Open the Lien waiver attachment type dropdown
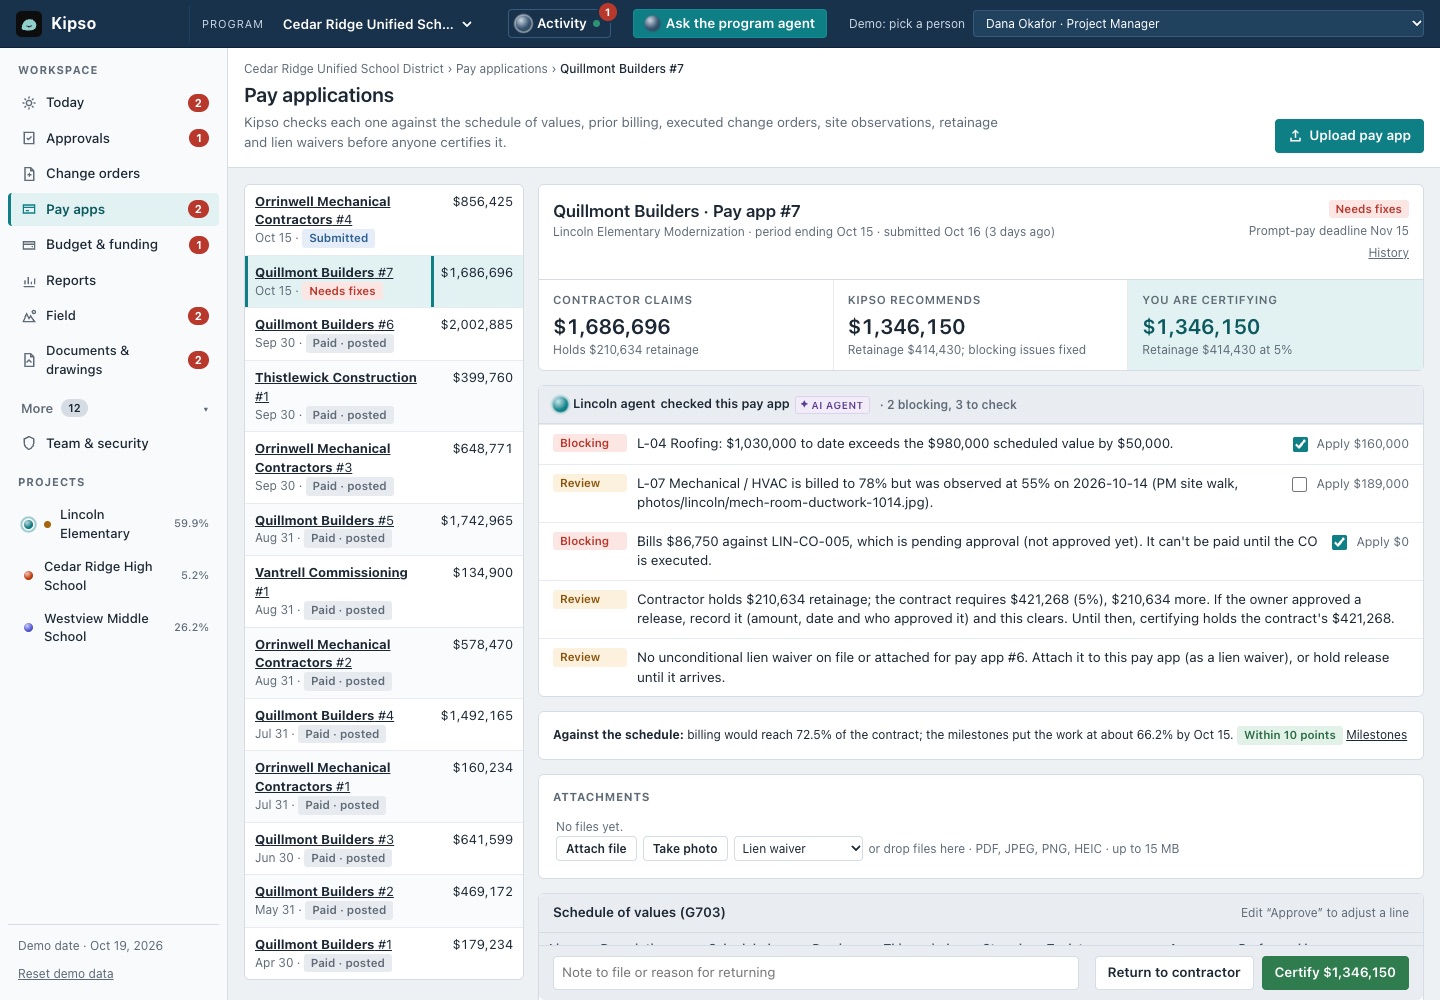 tap(798, 849)
